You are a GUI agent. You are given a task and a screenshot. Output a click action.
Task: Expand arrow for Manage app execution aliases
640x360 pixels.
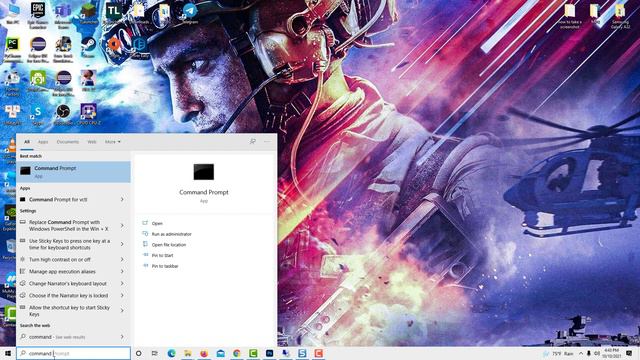(x=122, y=271)
